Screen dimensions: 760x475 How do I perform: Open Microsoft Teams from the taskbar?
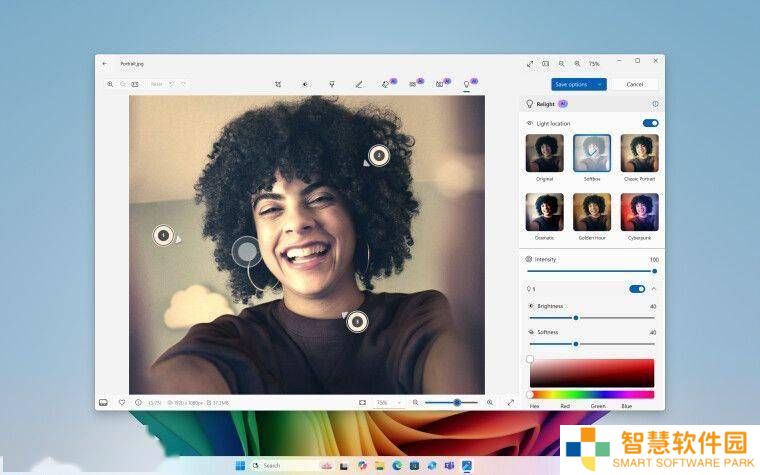click(x=449, y=466)
